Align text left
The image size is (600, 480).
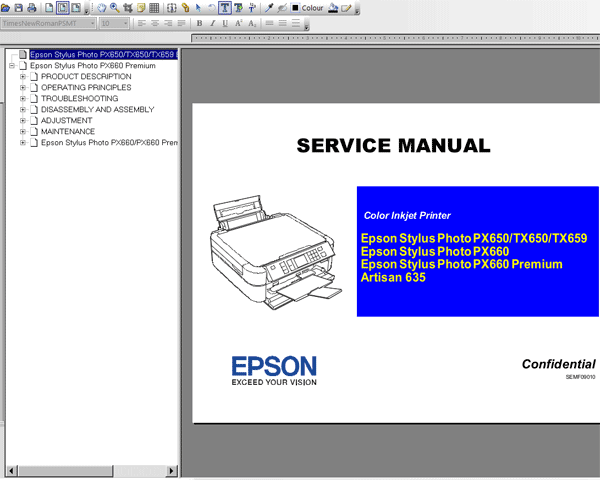point(142,24)
